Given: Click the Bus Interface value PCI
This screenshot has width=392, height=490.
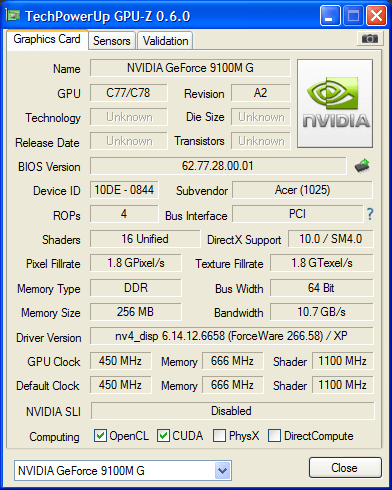Looking at the screenshot, I should pos(297,214).
